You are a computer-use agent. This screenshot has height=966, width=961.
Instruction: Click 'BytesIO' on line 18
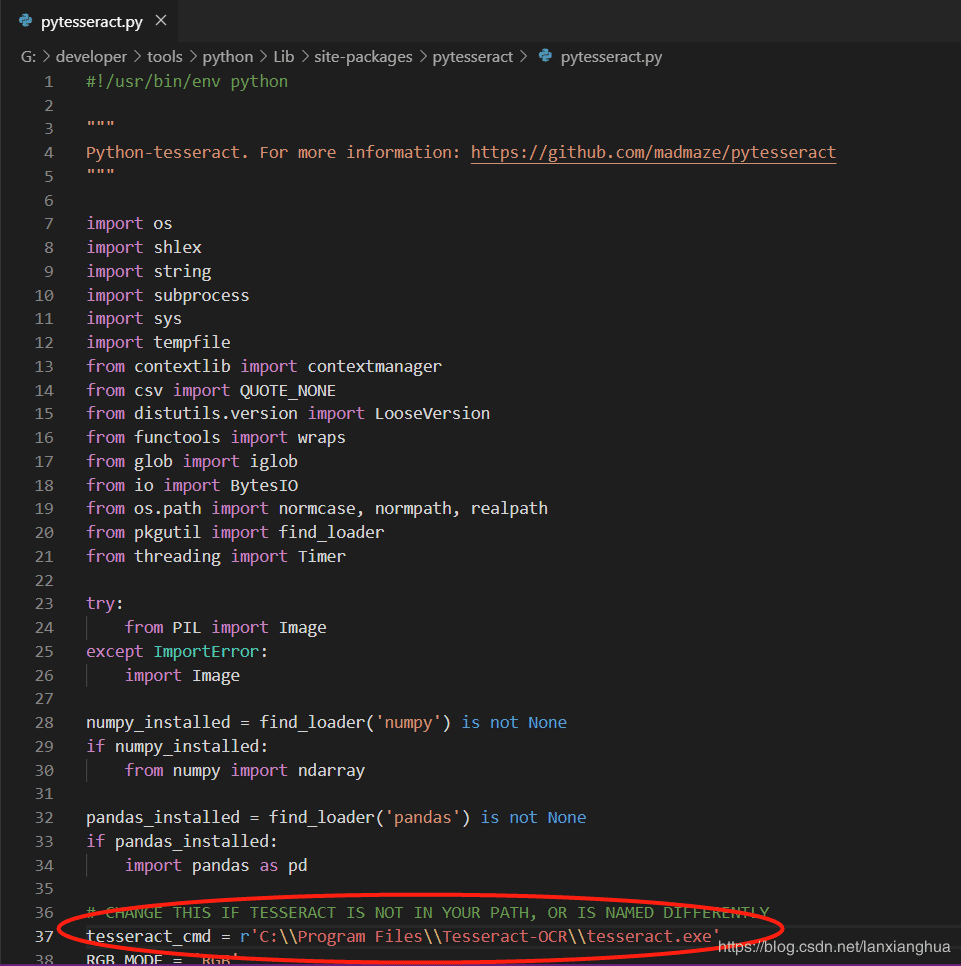point(264,485)
